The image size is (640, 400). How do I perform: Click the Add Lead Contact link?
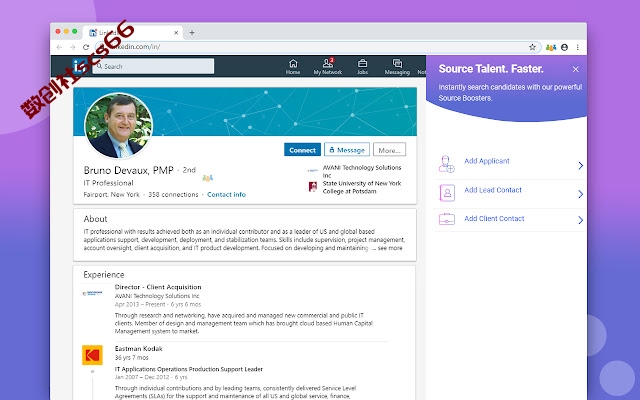(493, 190)
